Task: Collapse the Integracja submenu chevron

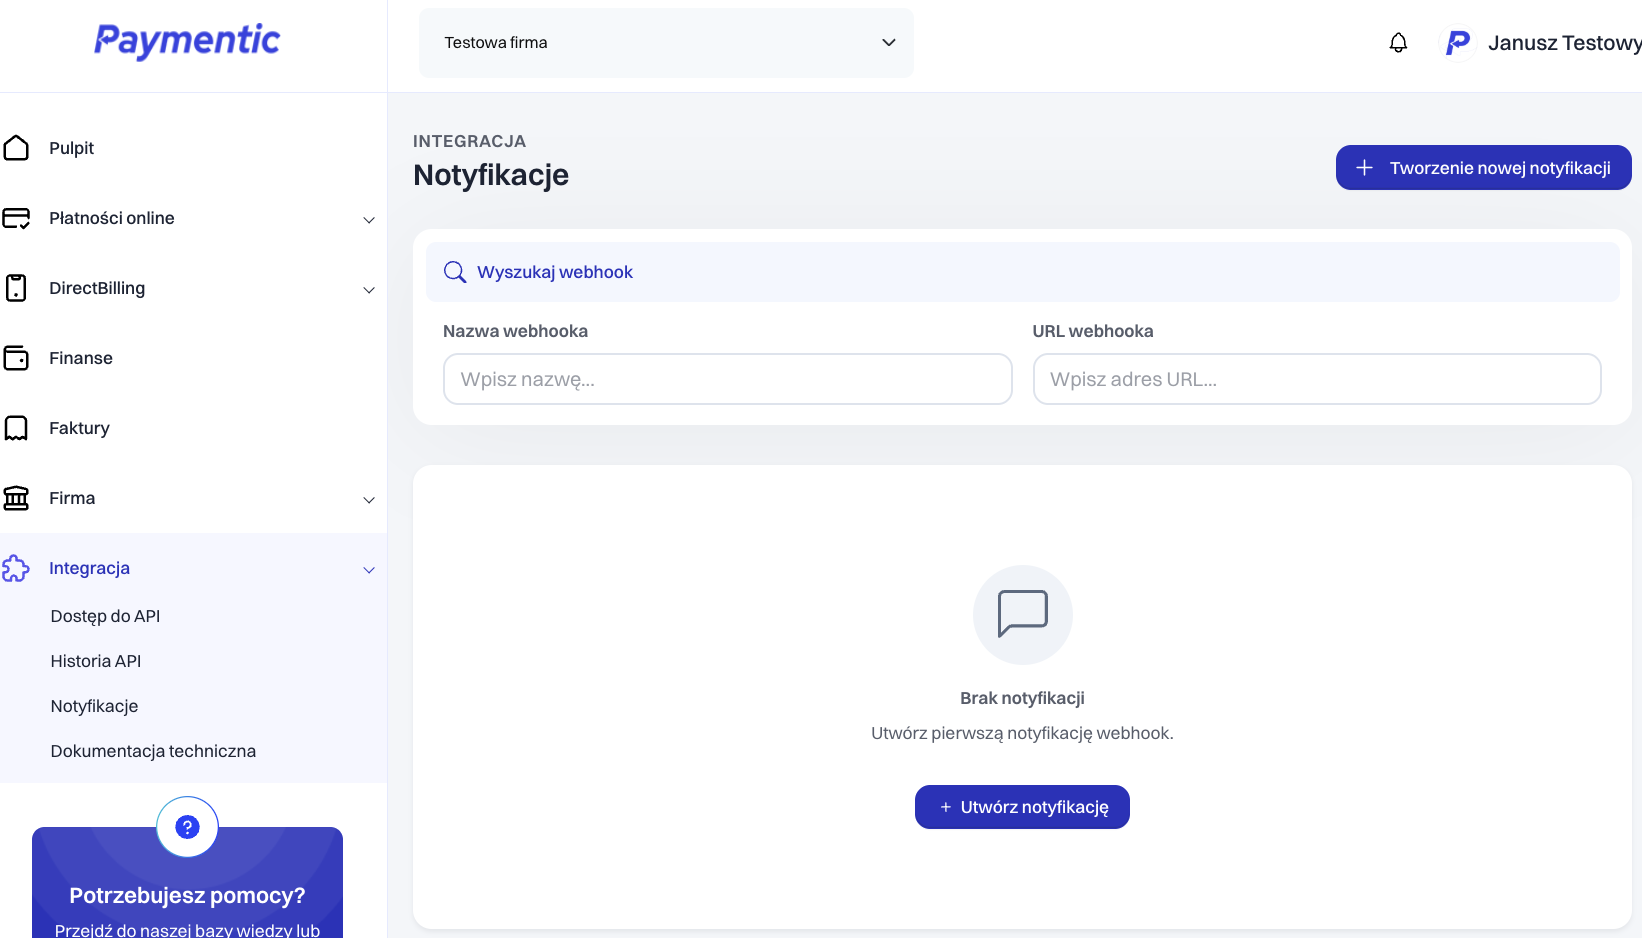Action: 369,570
